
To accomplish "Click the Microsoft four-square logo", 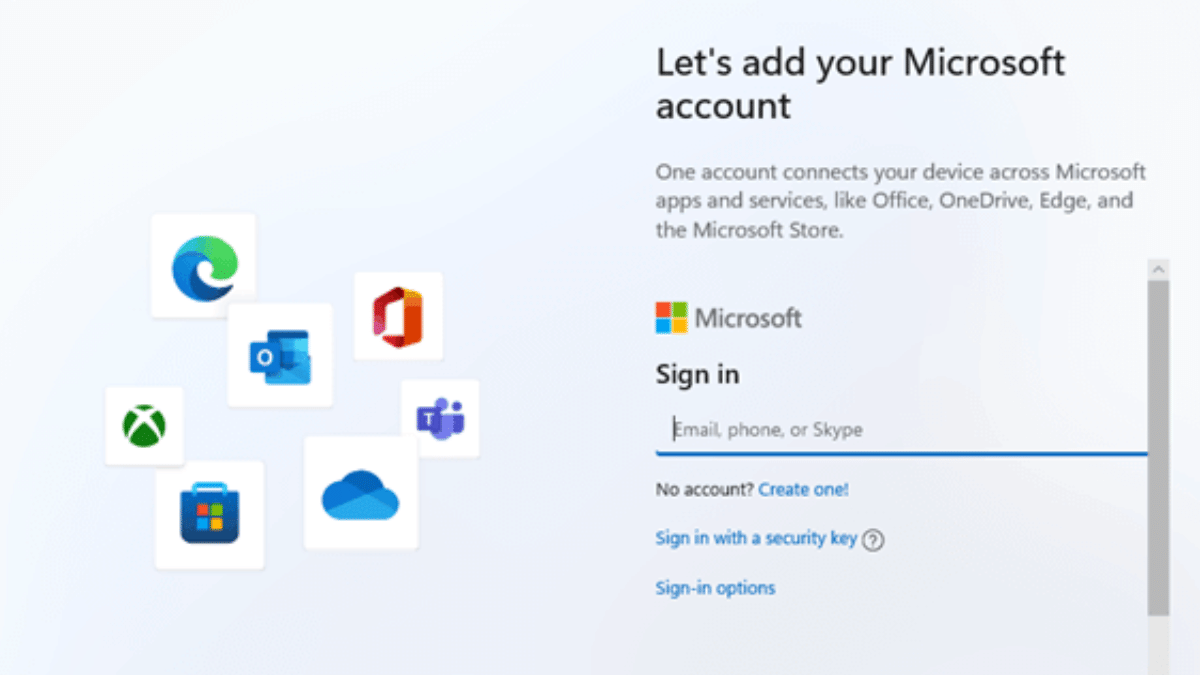I will coord(671,318).
